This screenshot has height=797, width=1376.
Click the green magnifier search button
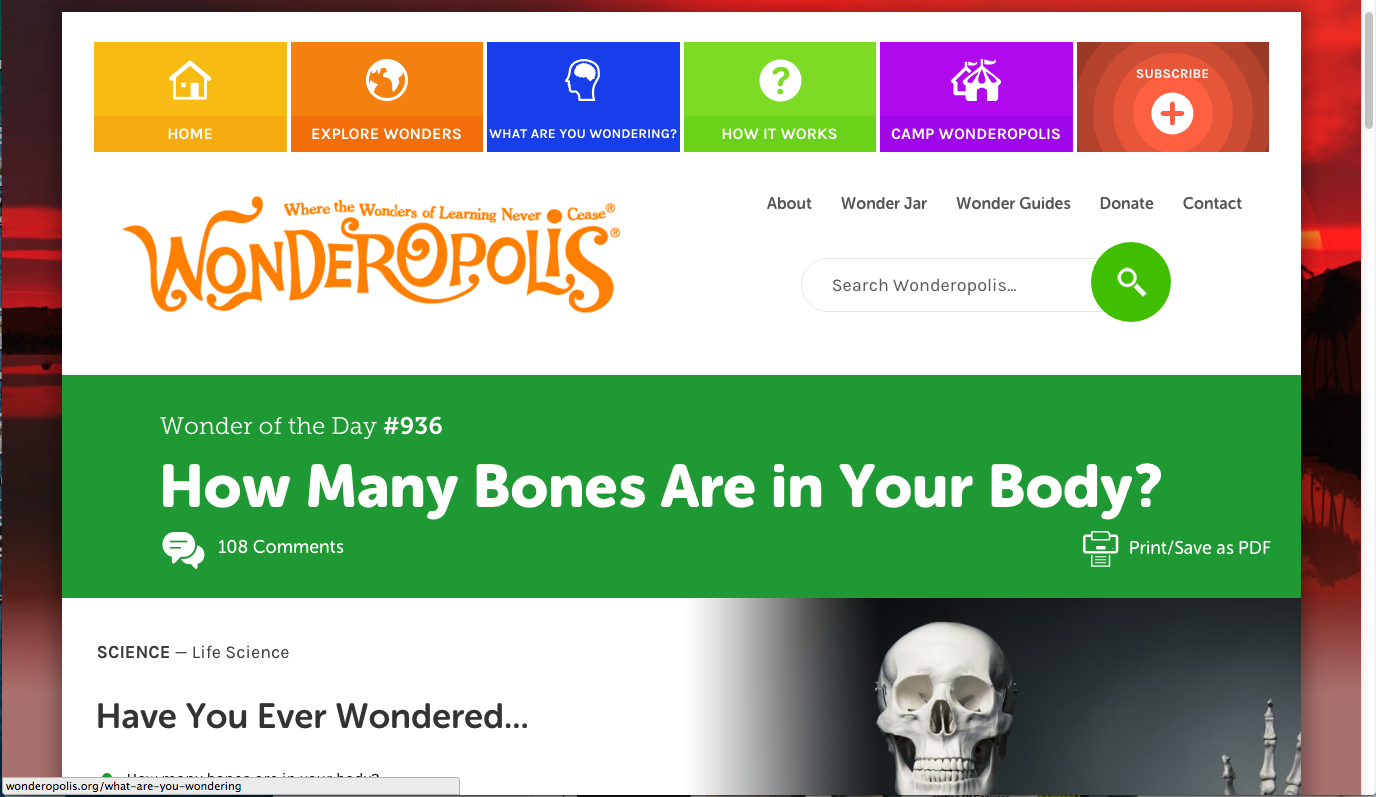pos(1131,282)
